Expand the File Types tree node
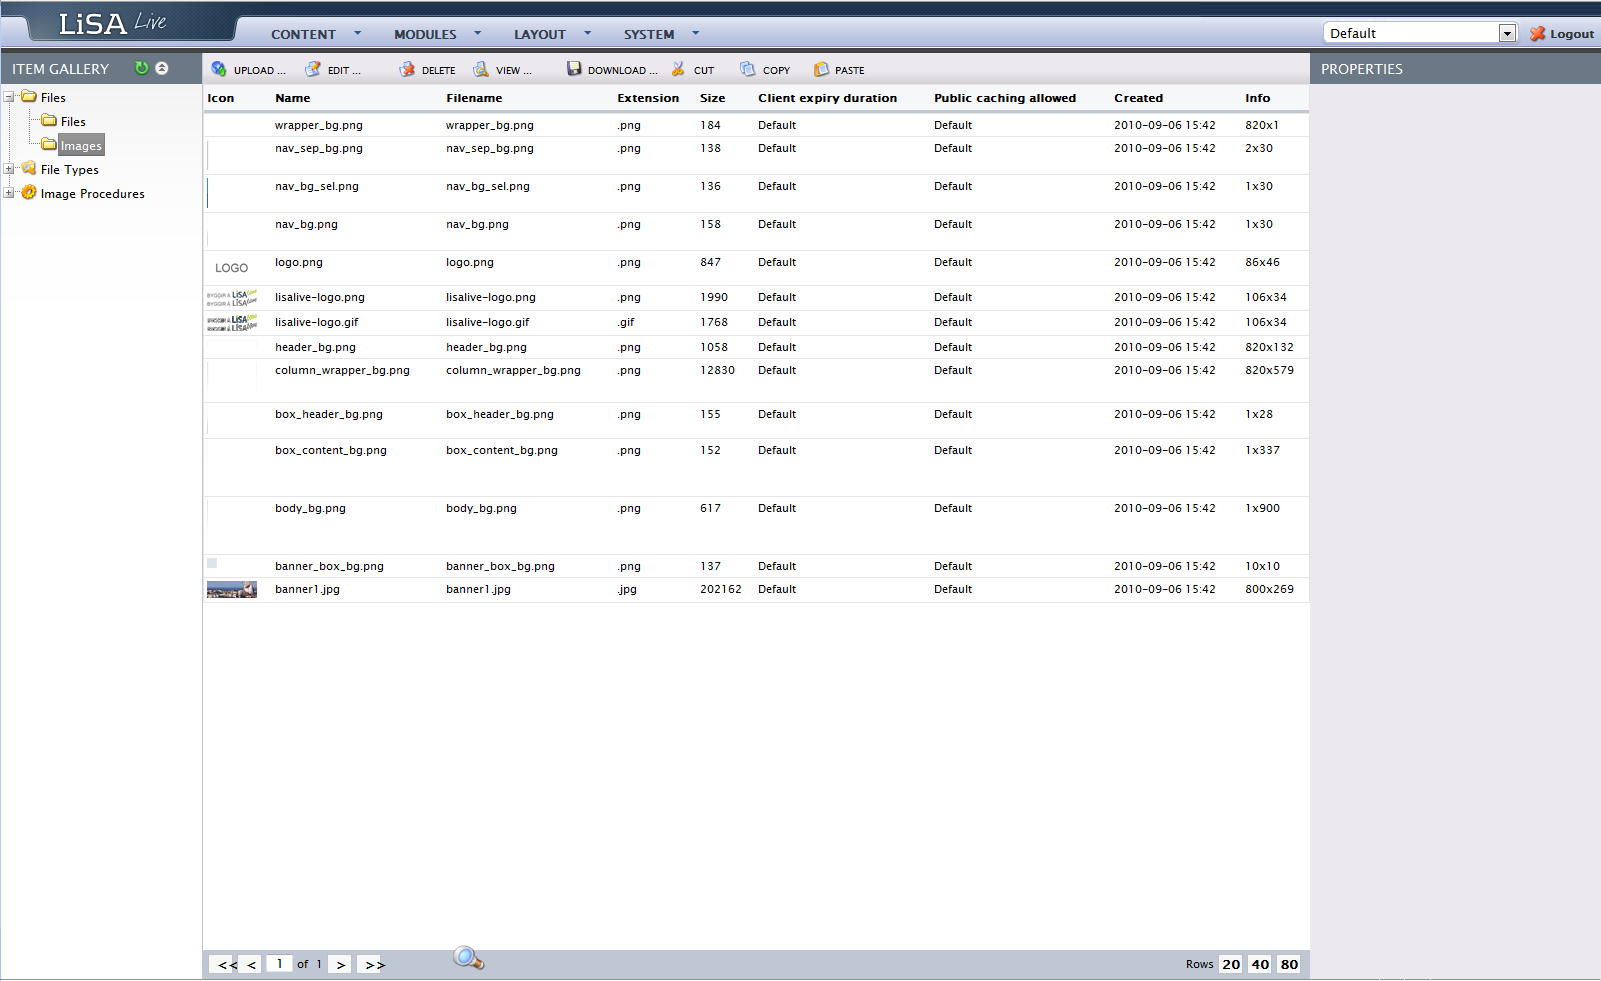Screen dimensions: 1601x981 [9, 169]
